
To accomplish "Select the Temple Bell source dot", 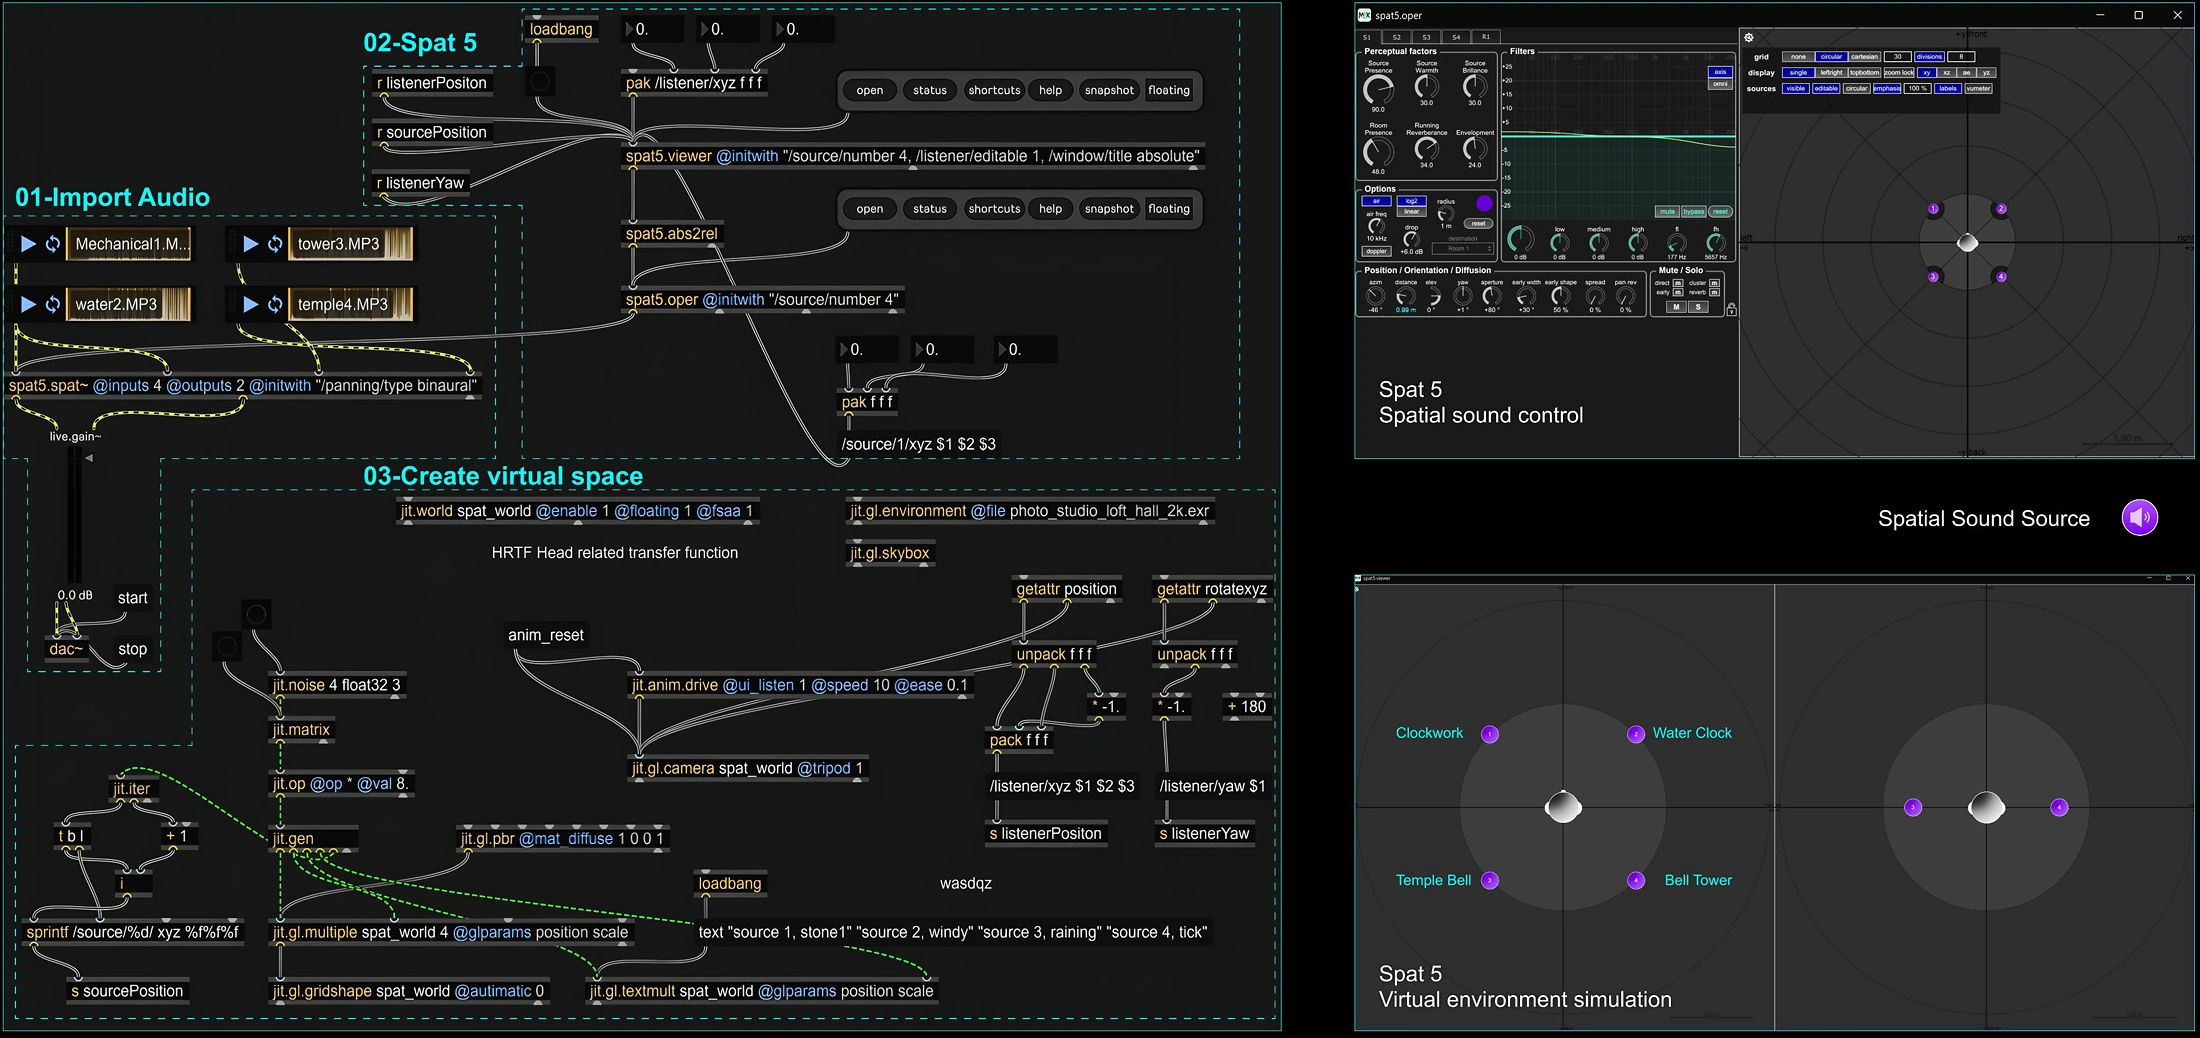I will 1490,881.
